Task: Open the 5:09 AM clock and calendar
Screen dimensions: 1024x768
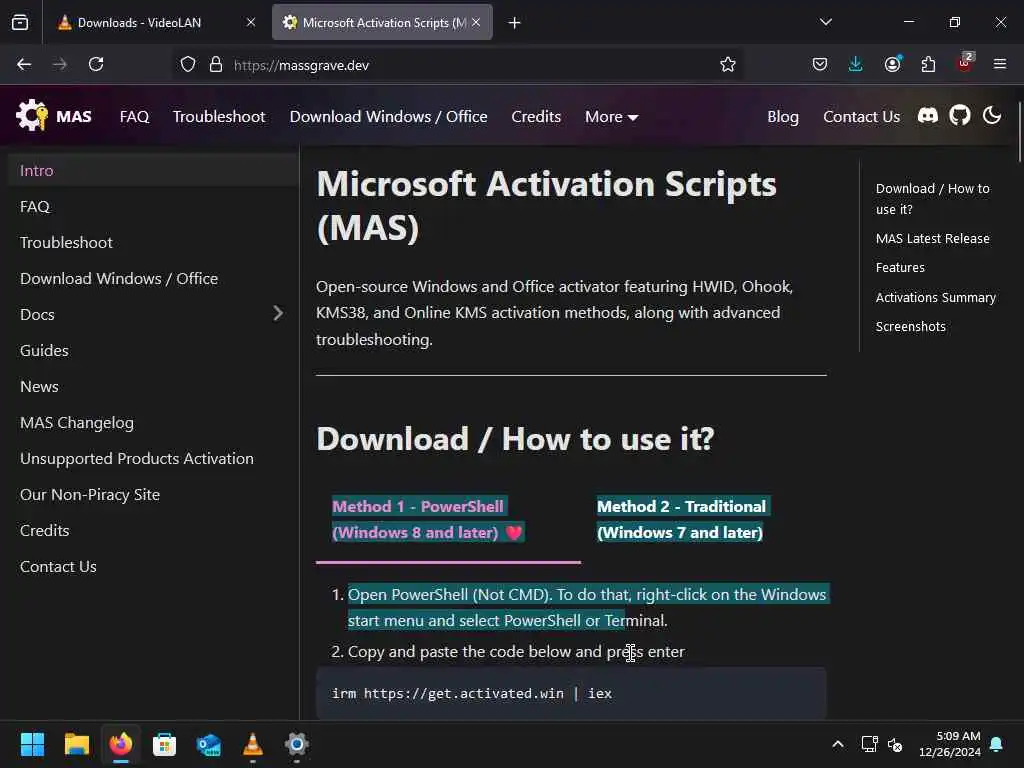Action: coord(950,744)
